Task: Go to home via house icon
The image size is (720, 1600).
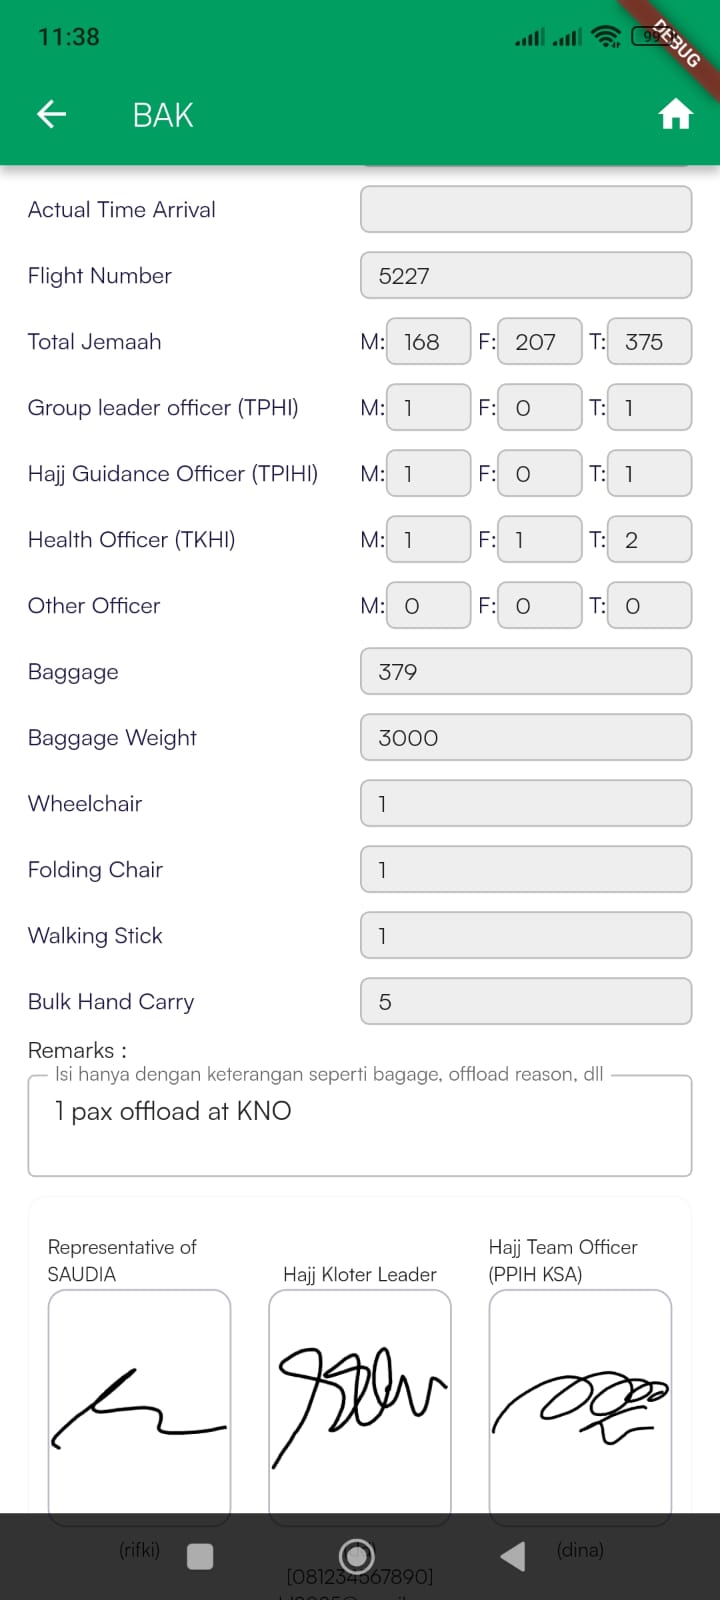Action: 675,114
